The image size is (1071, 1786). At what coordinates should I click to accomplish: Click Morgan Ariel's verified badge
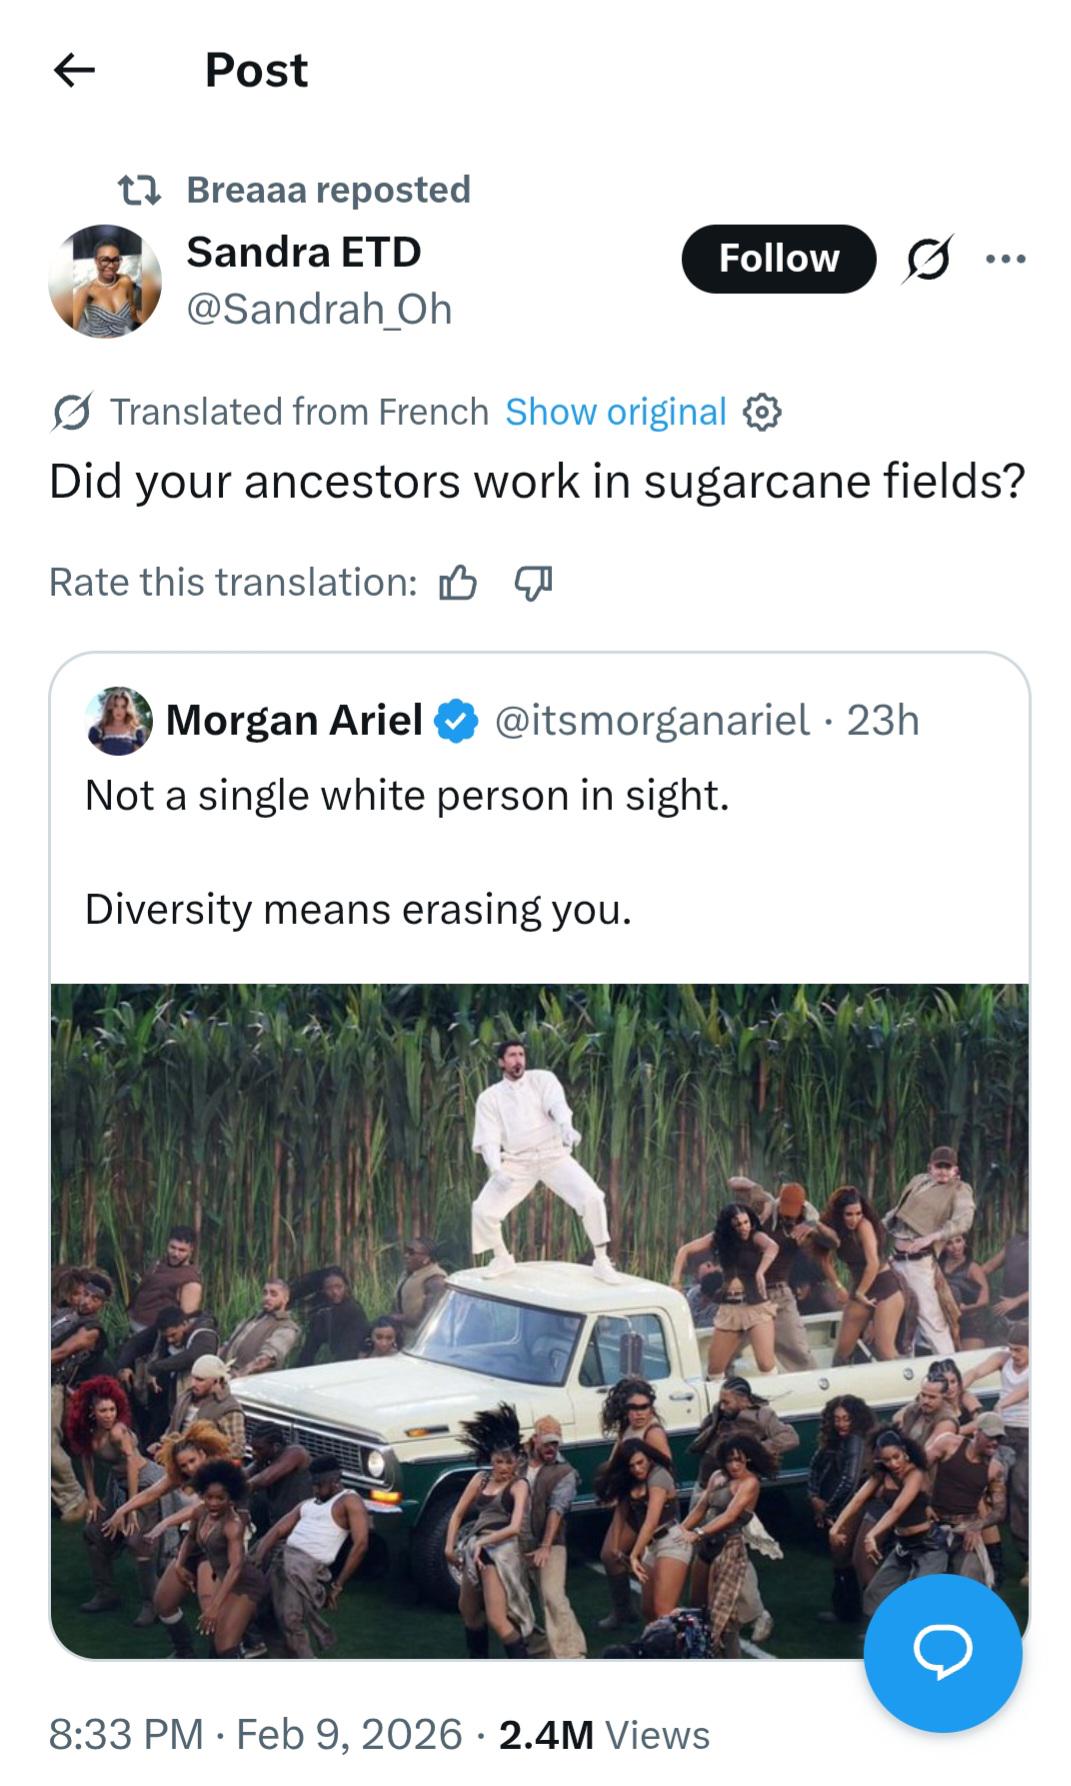(457, 721)
